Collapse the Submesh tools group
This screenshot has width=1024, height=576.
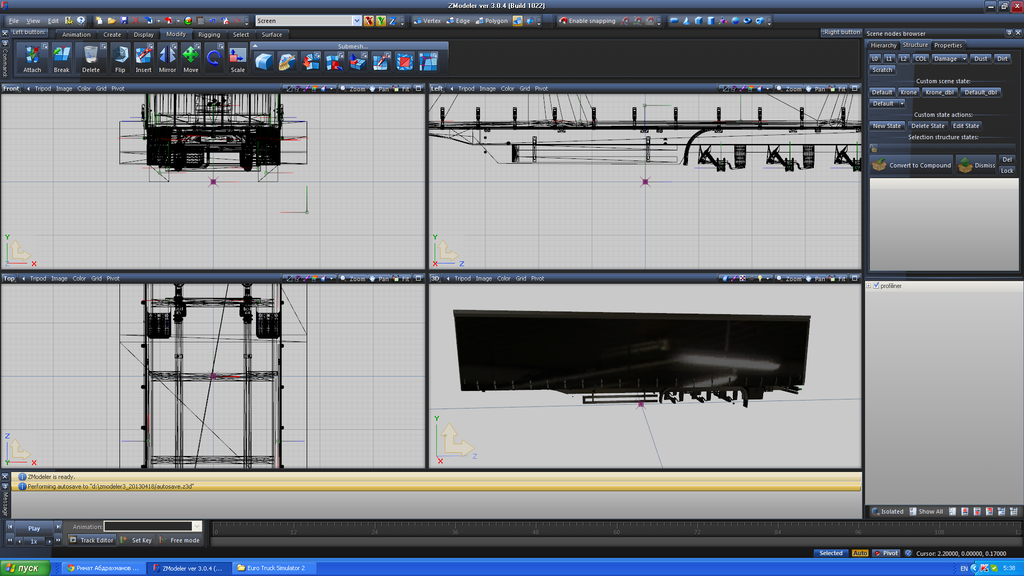point(255,46)
